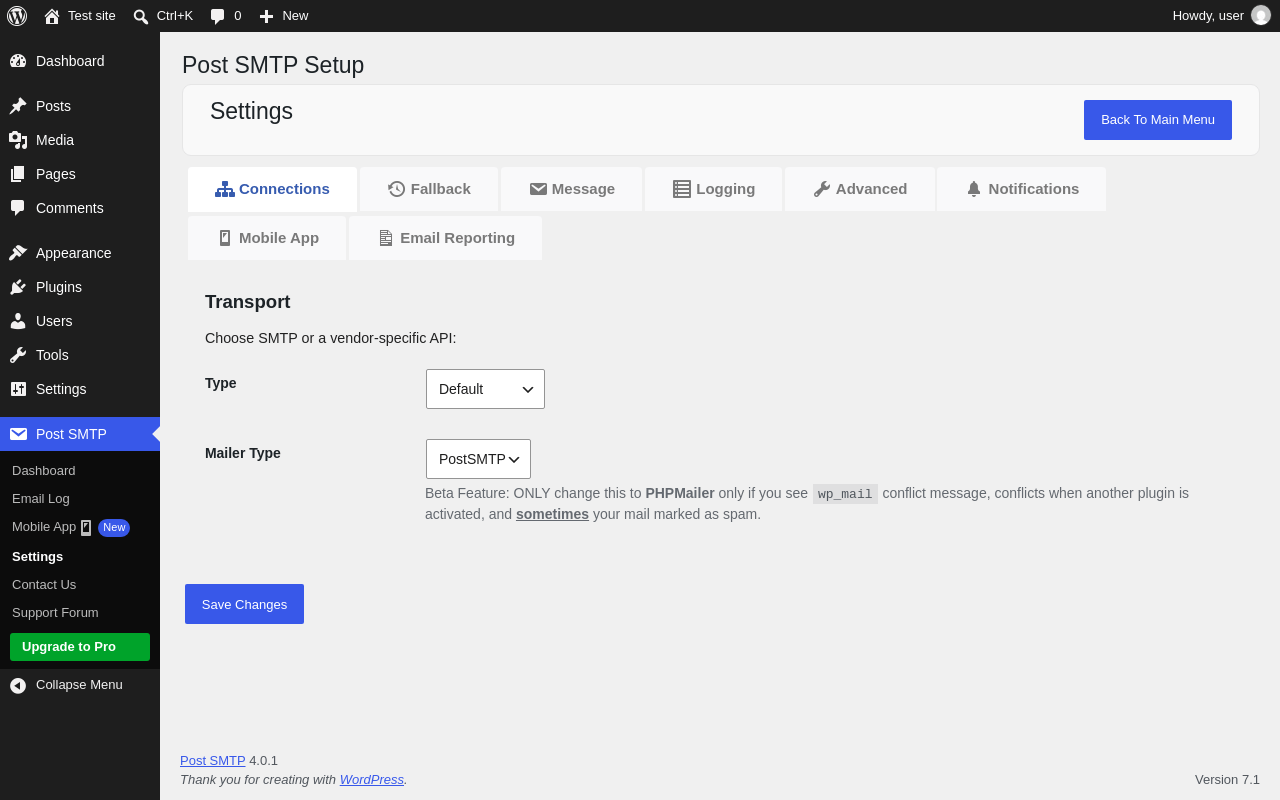Switch to the Notifications tab
1280x800 pixels.
tap(1022, 189)
